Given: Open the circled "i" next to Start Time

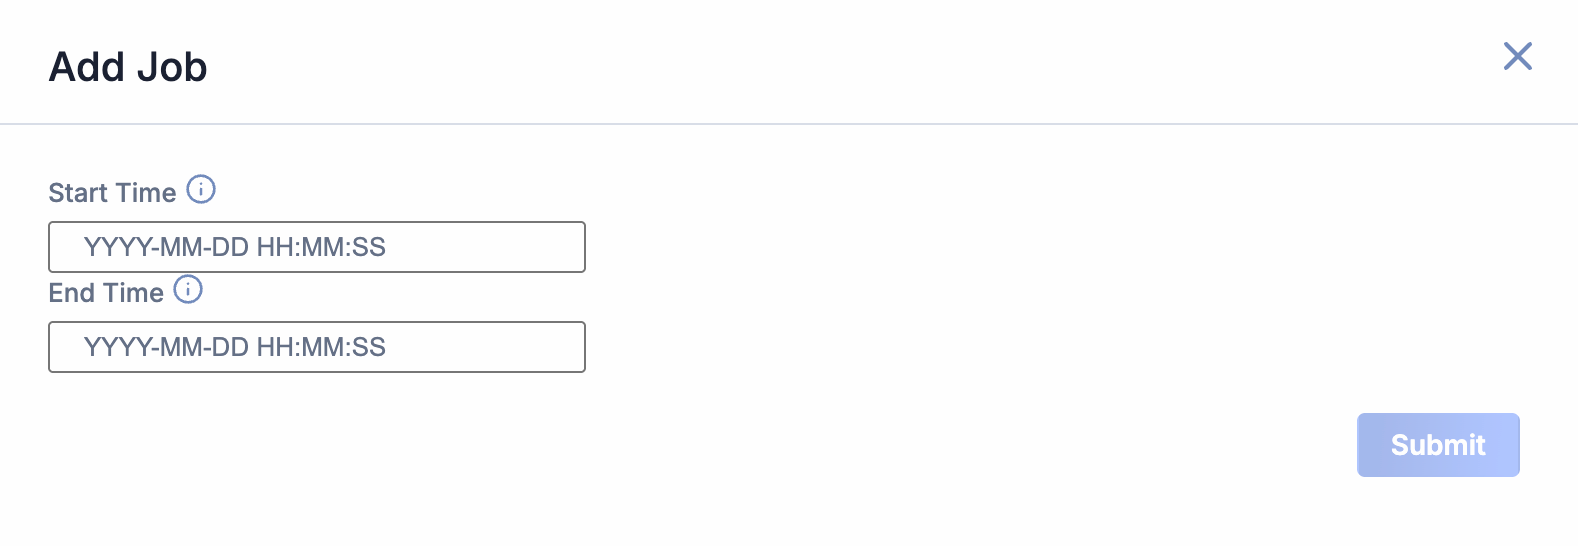Looking at the screenshot, I should coord(201,189).
